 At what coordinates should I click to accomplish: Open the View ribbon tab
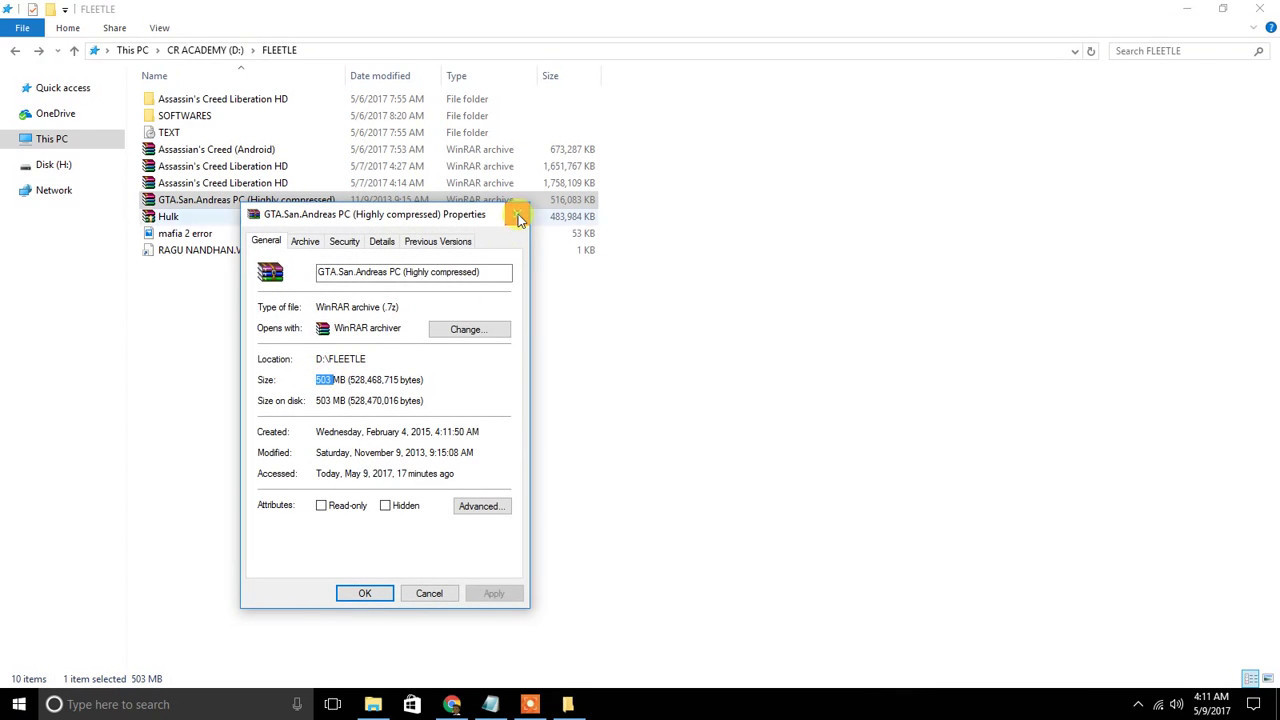click(159, 28)
